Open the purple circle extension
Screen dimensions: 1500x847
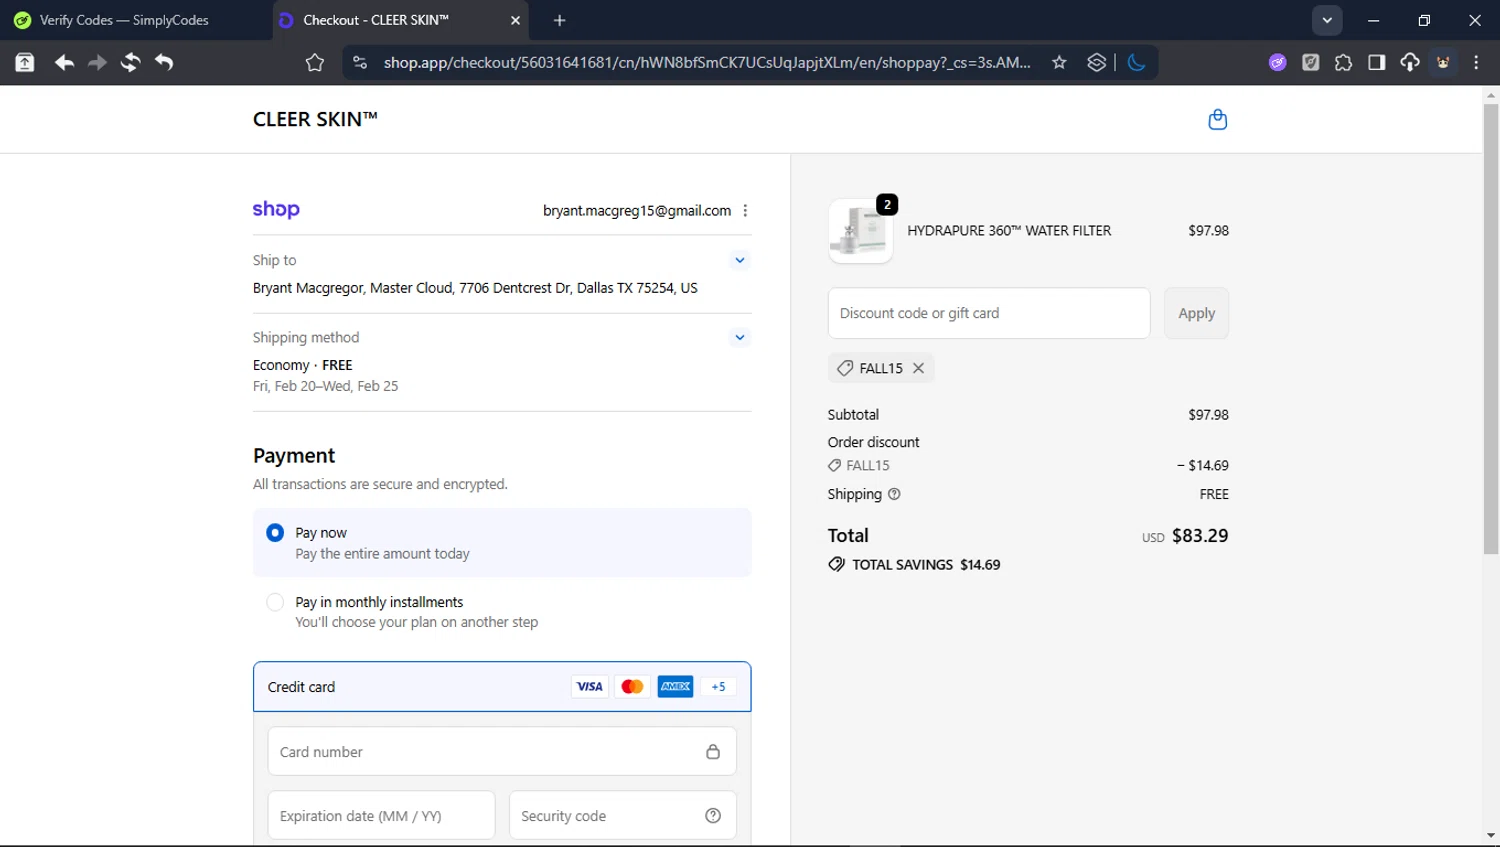coord(1278,62)
